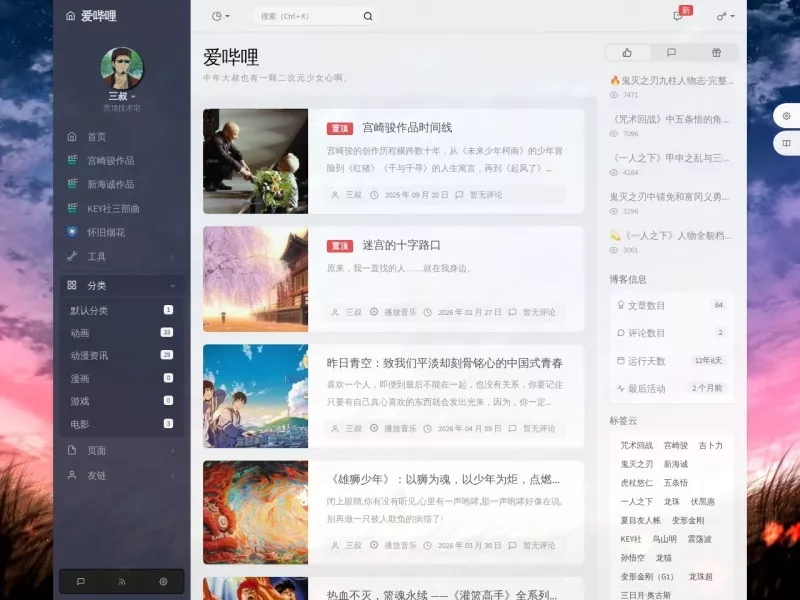Expand the 三叔 username dropdown

pos(122,96)
